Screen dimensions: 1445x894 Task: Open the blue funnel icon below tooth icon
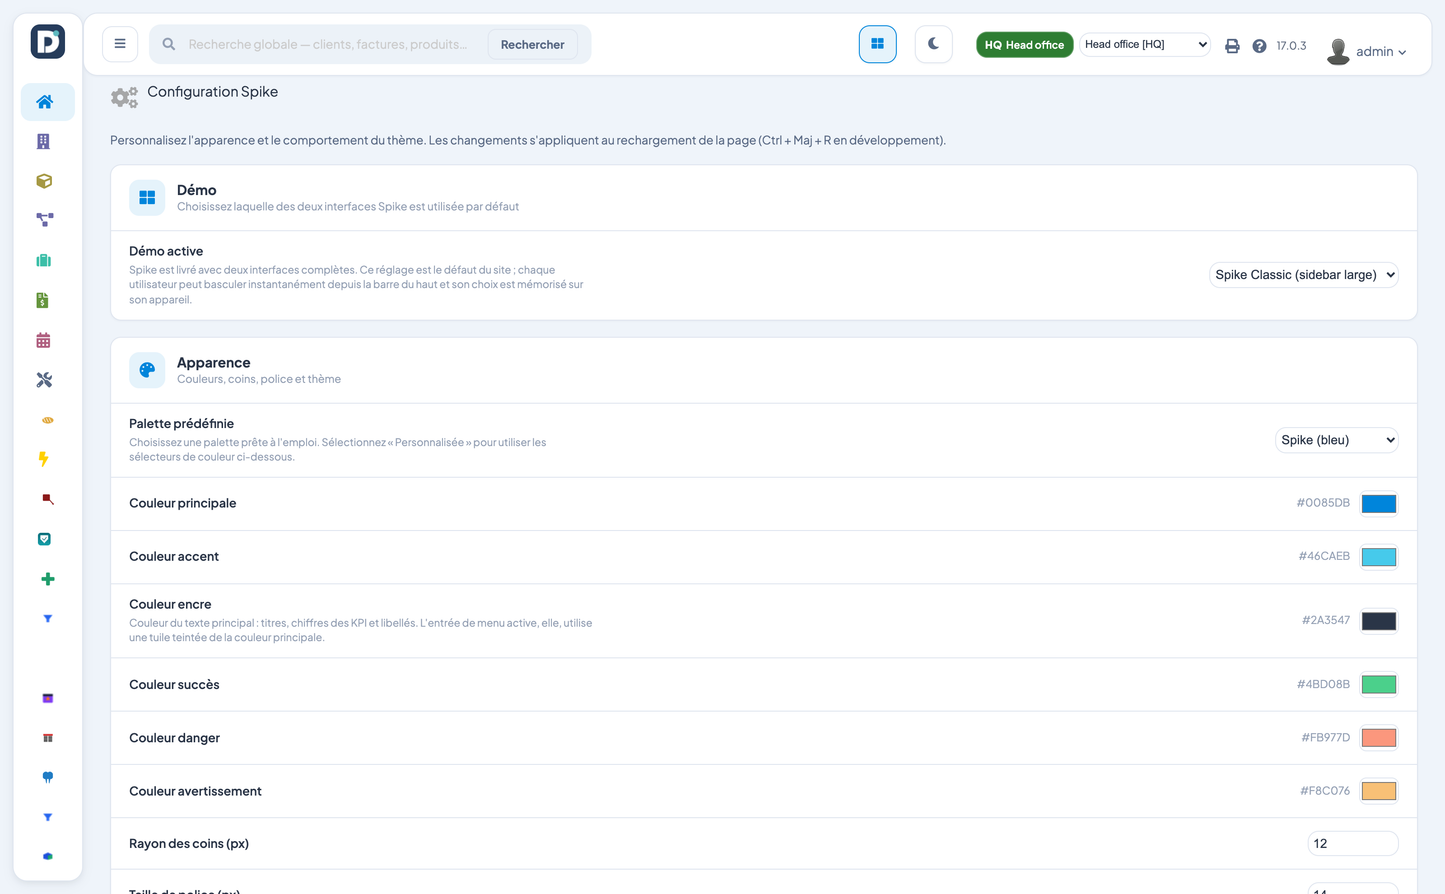47,817
